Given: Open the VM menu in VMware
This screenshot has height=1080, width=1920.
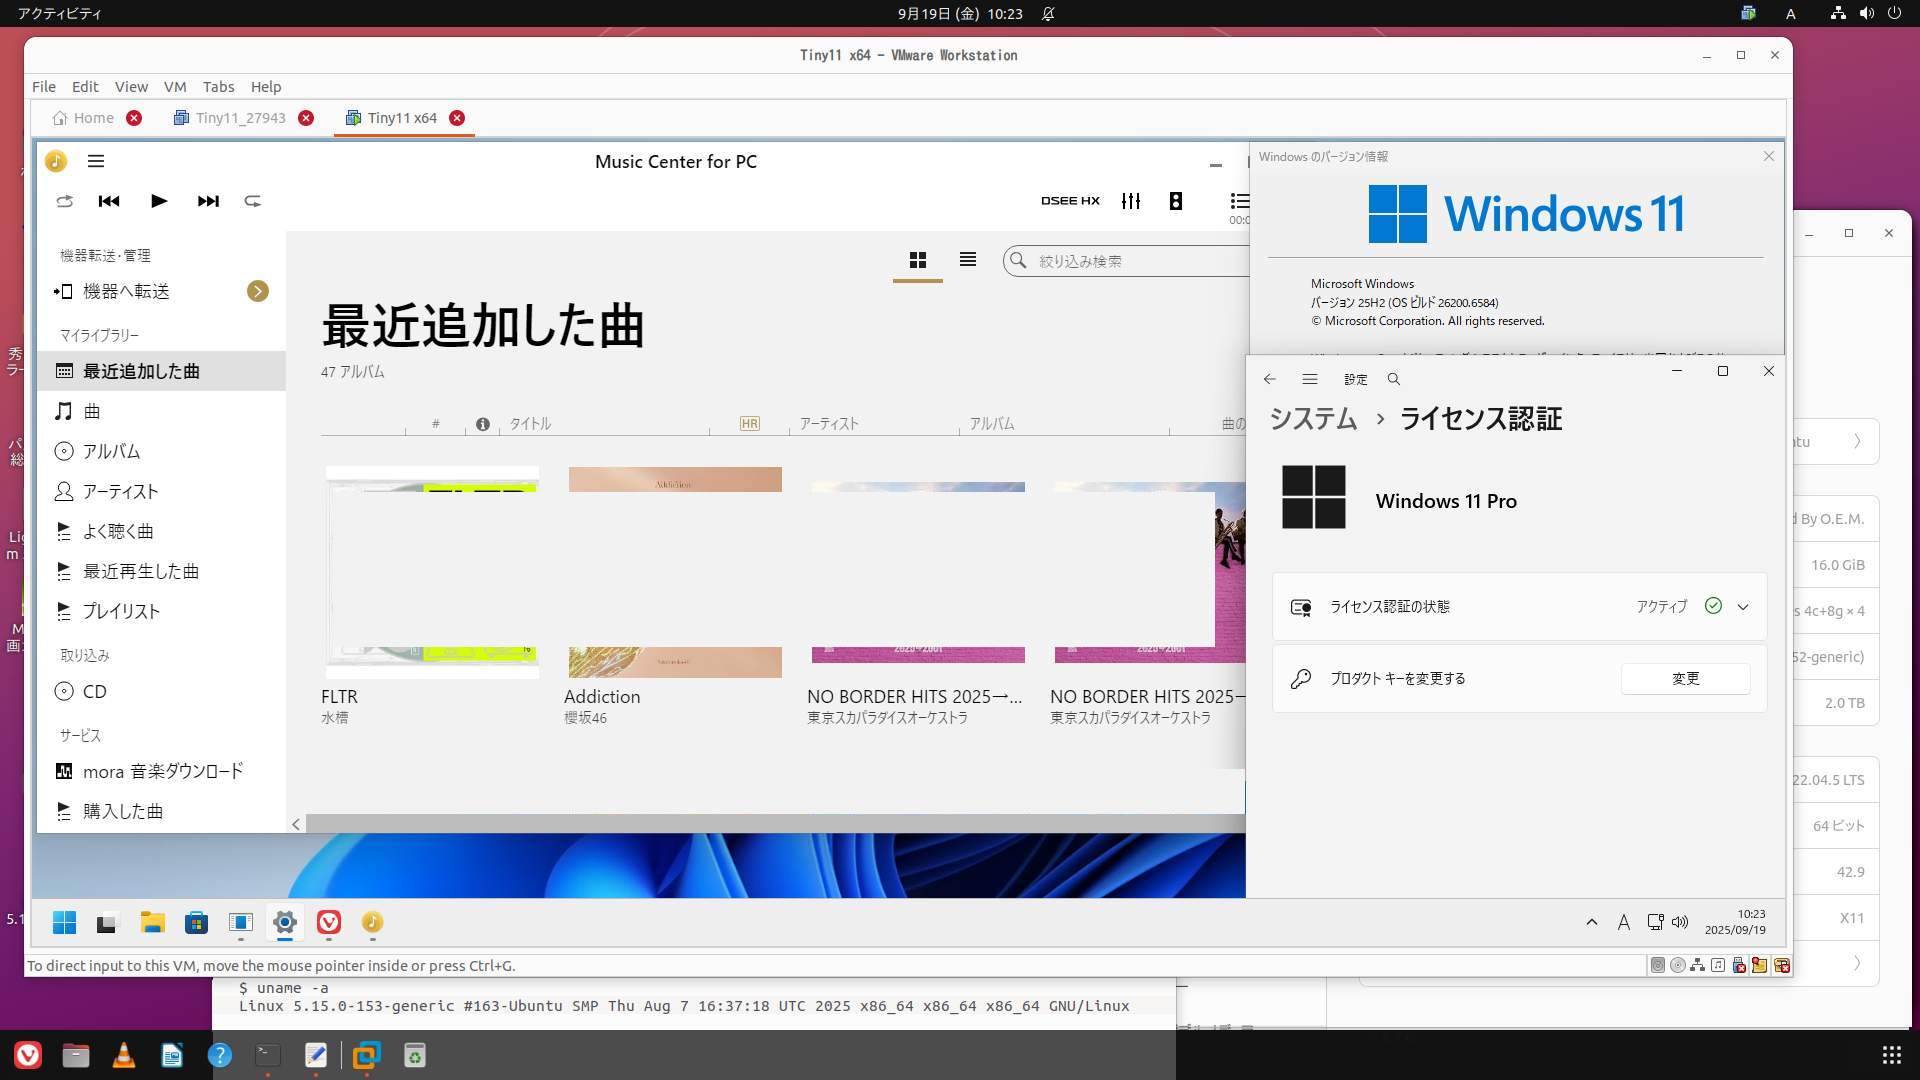Looking at the screenshot, I should [175, 87].
